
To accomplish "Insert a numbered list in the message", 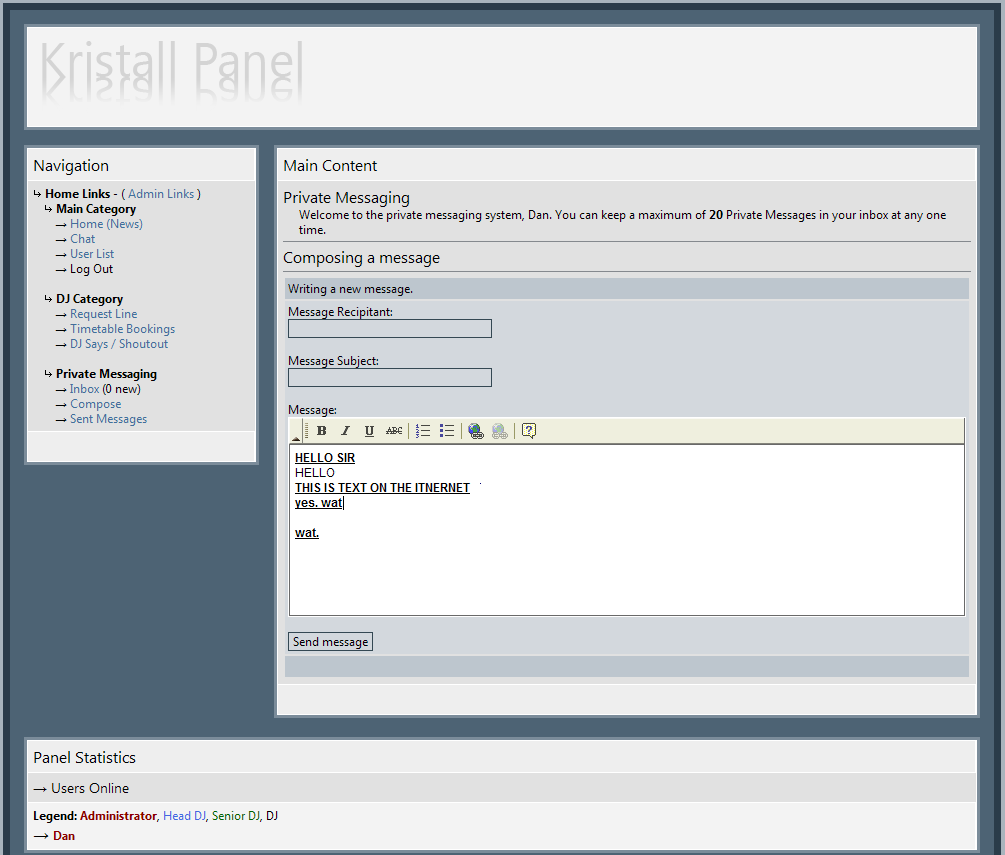I will click(x=423, y=431).
